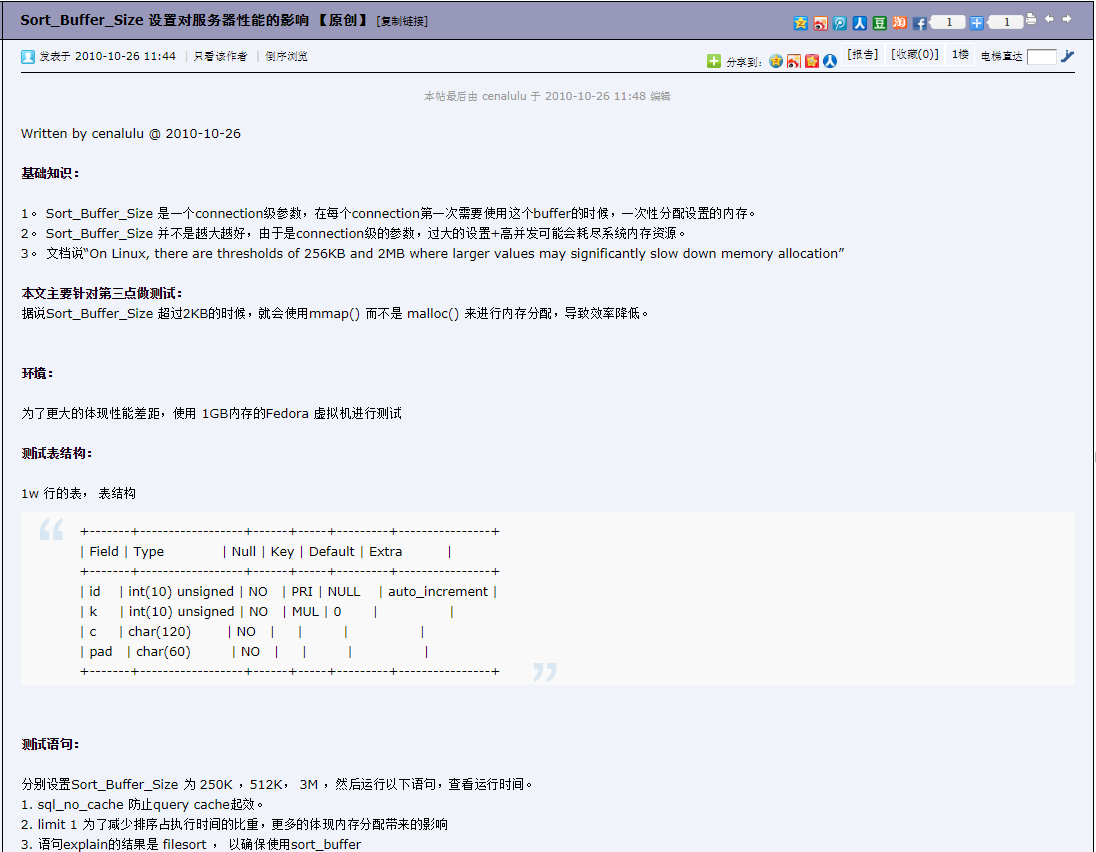Share to Tencent Weibo in header bar

pos(840,23)
